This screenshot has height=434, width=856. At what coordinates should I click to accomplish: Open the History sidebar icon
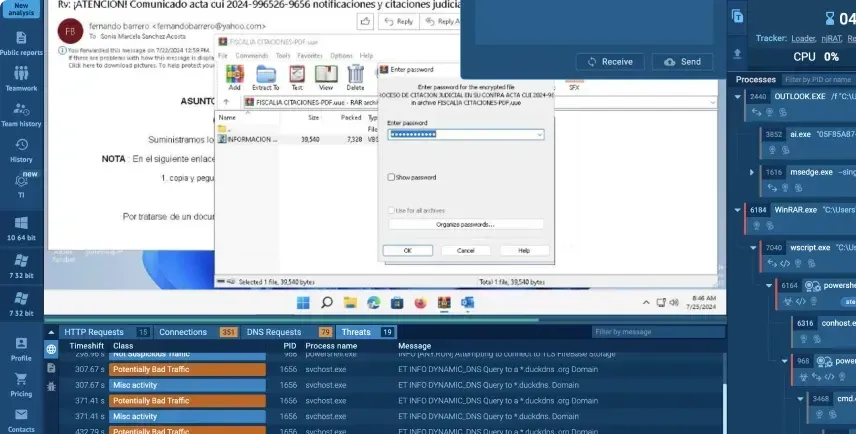pos(21,151)
